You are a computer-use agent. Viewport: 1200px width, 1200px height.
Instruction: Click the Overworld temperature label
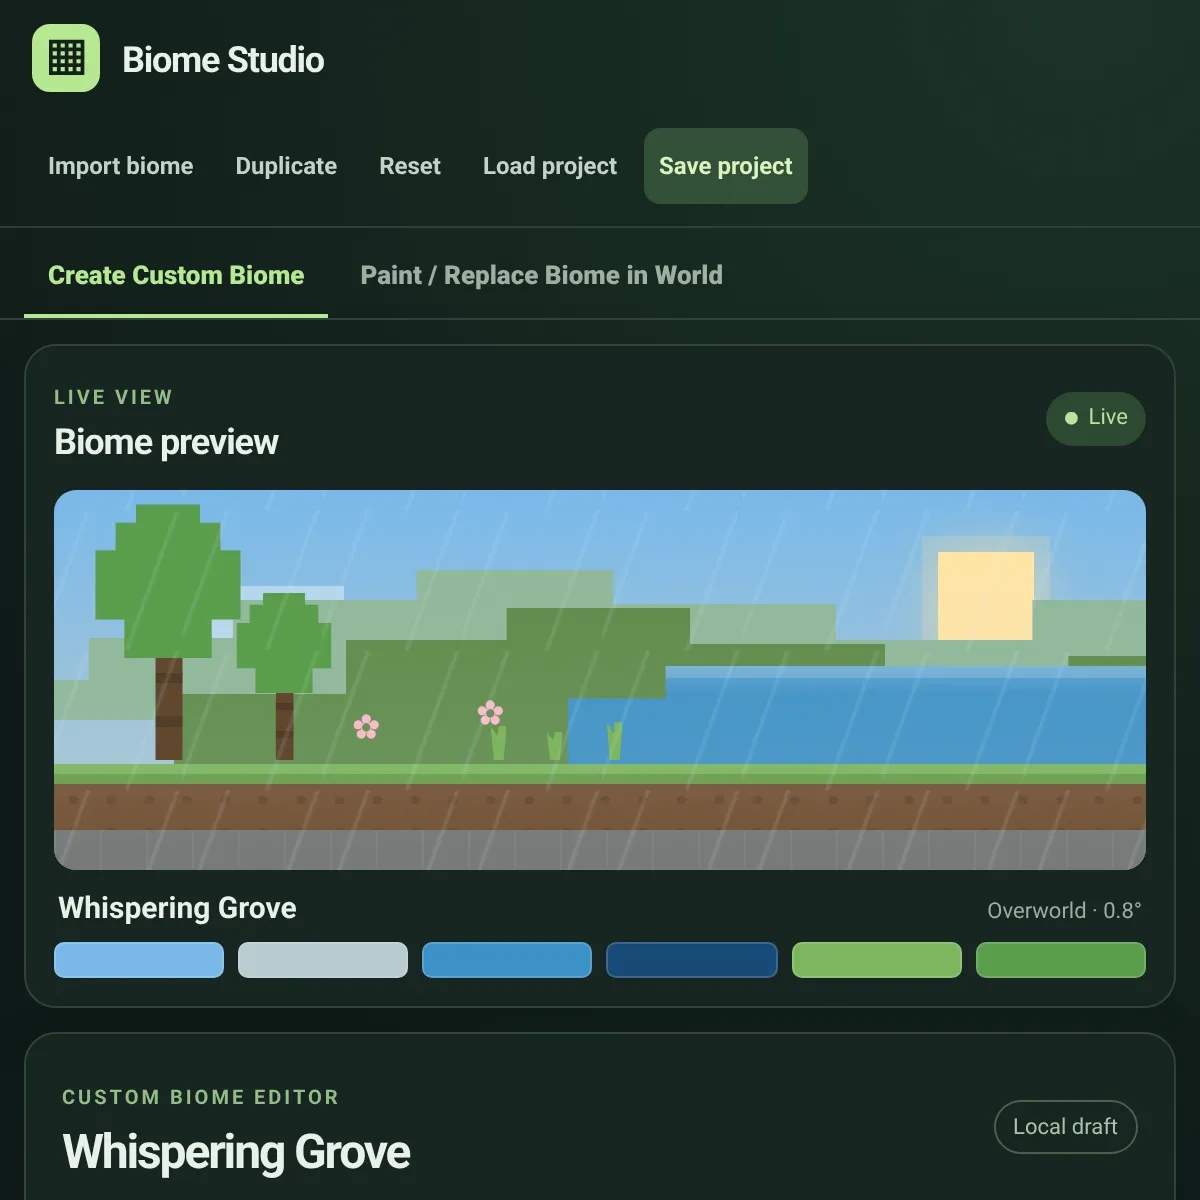[1064, 911]
